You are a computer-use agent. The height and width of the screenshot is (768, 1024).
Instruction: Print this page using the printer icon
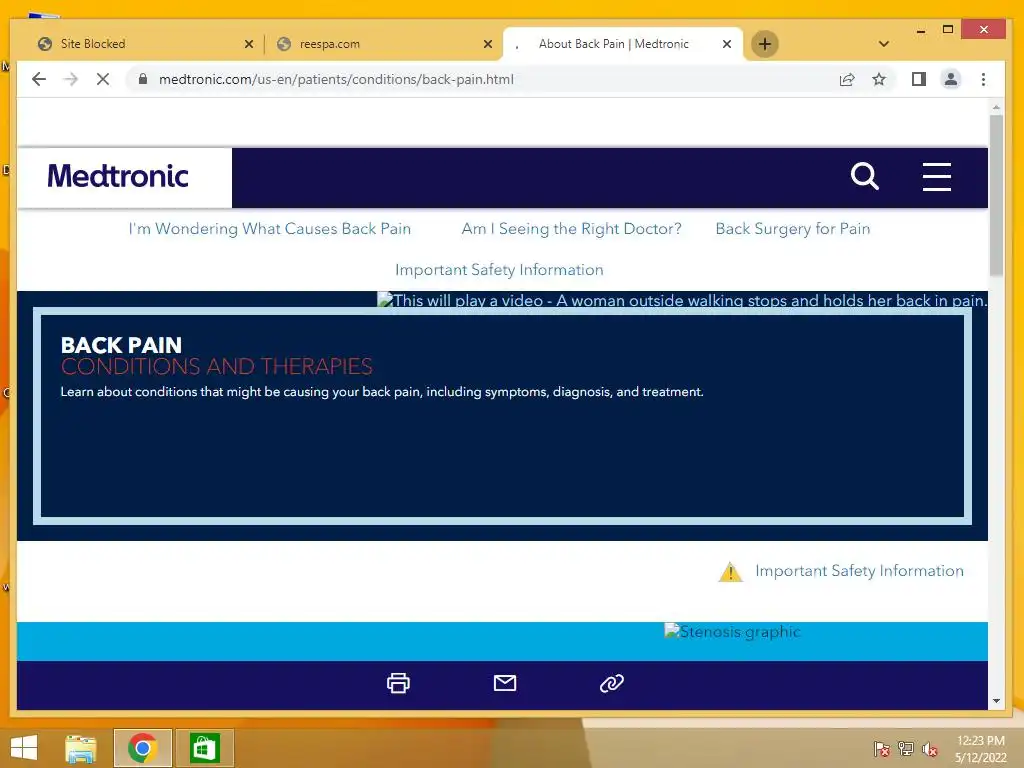click(x=398, y=683)
